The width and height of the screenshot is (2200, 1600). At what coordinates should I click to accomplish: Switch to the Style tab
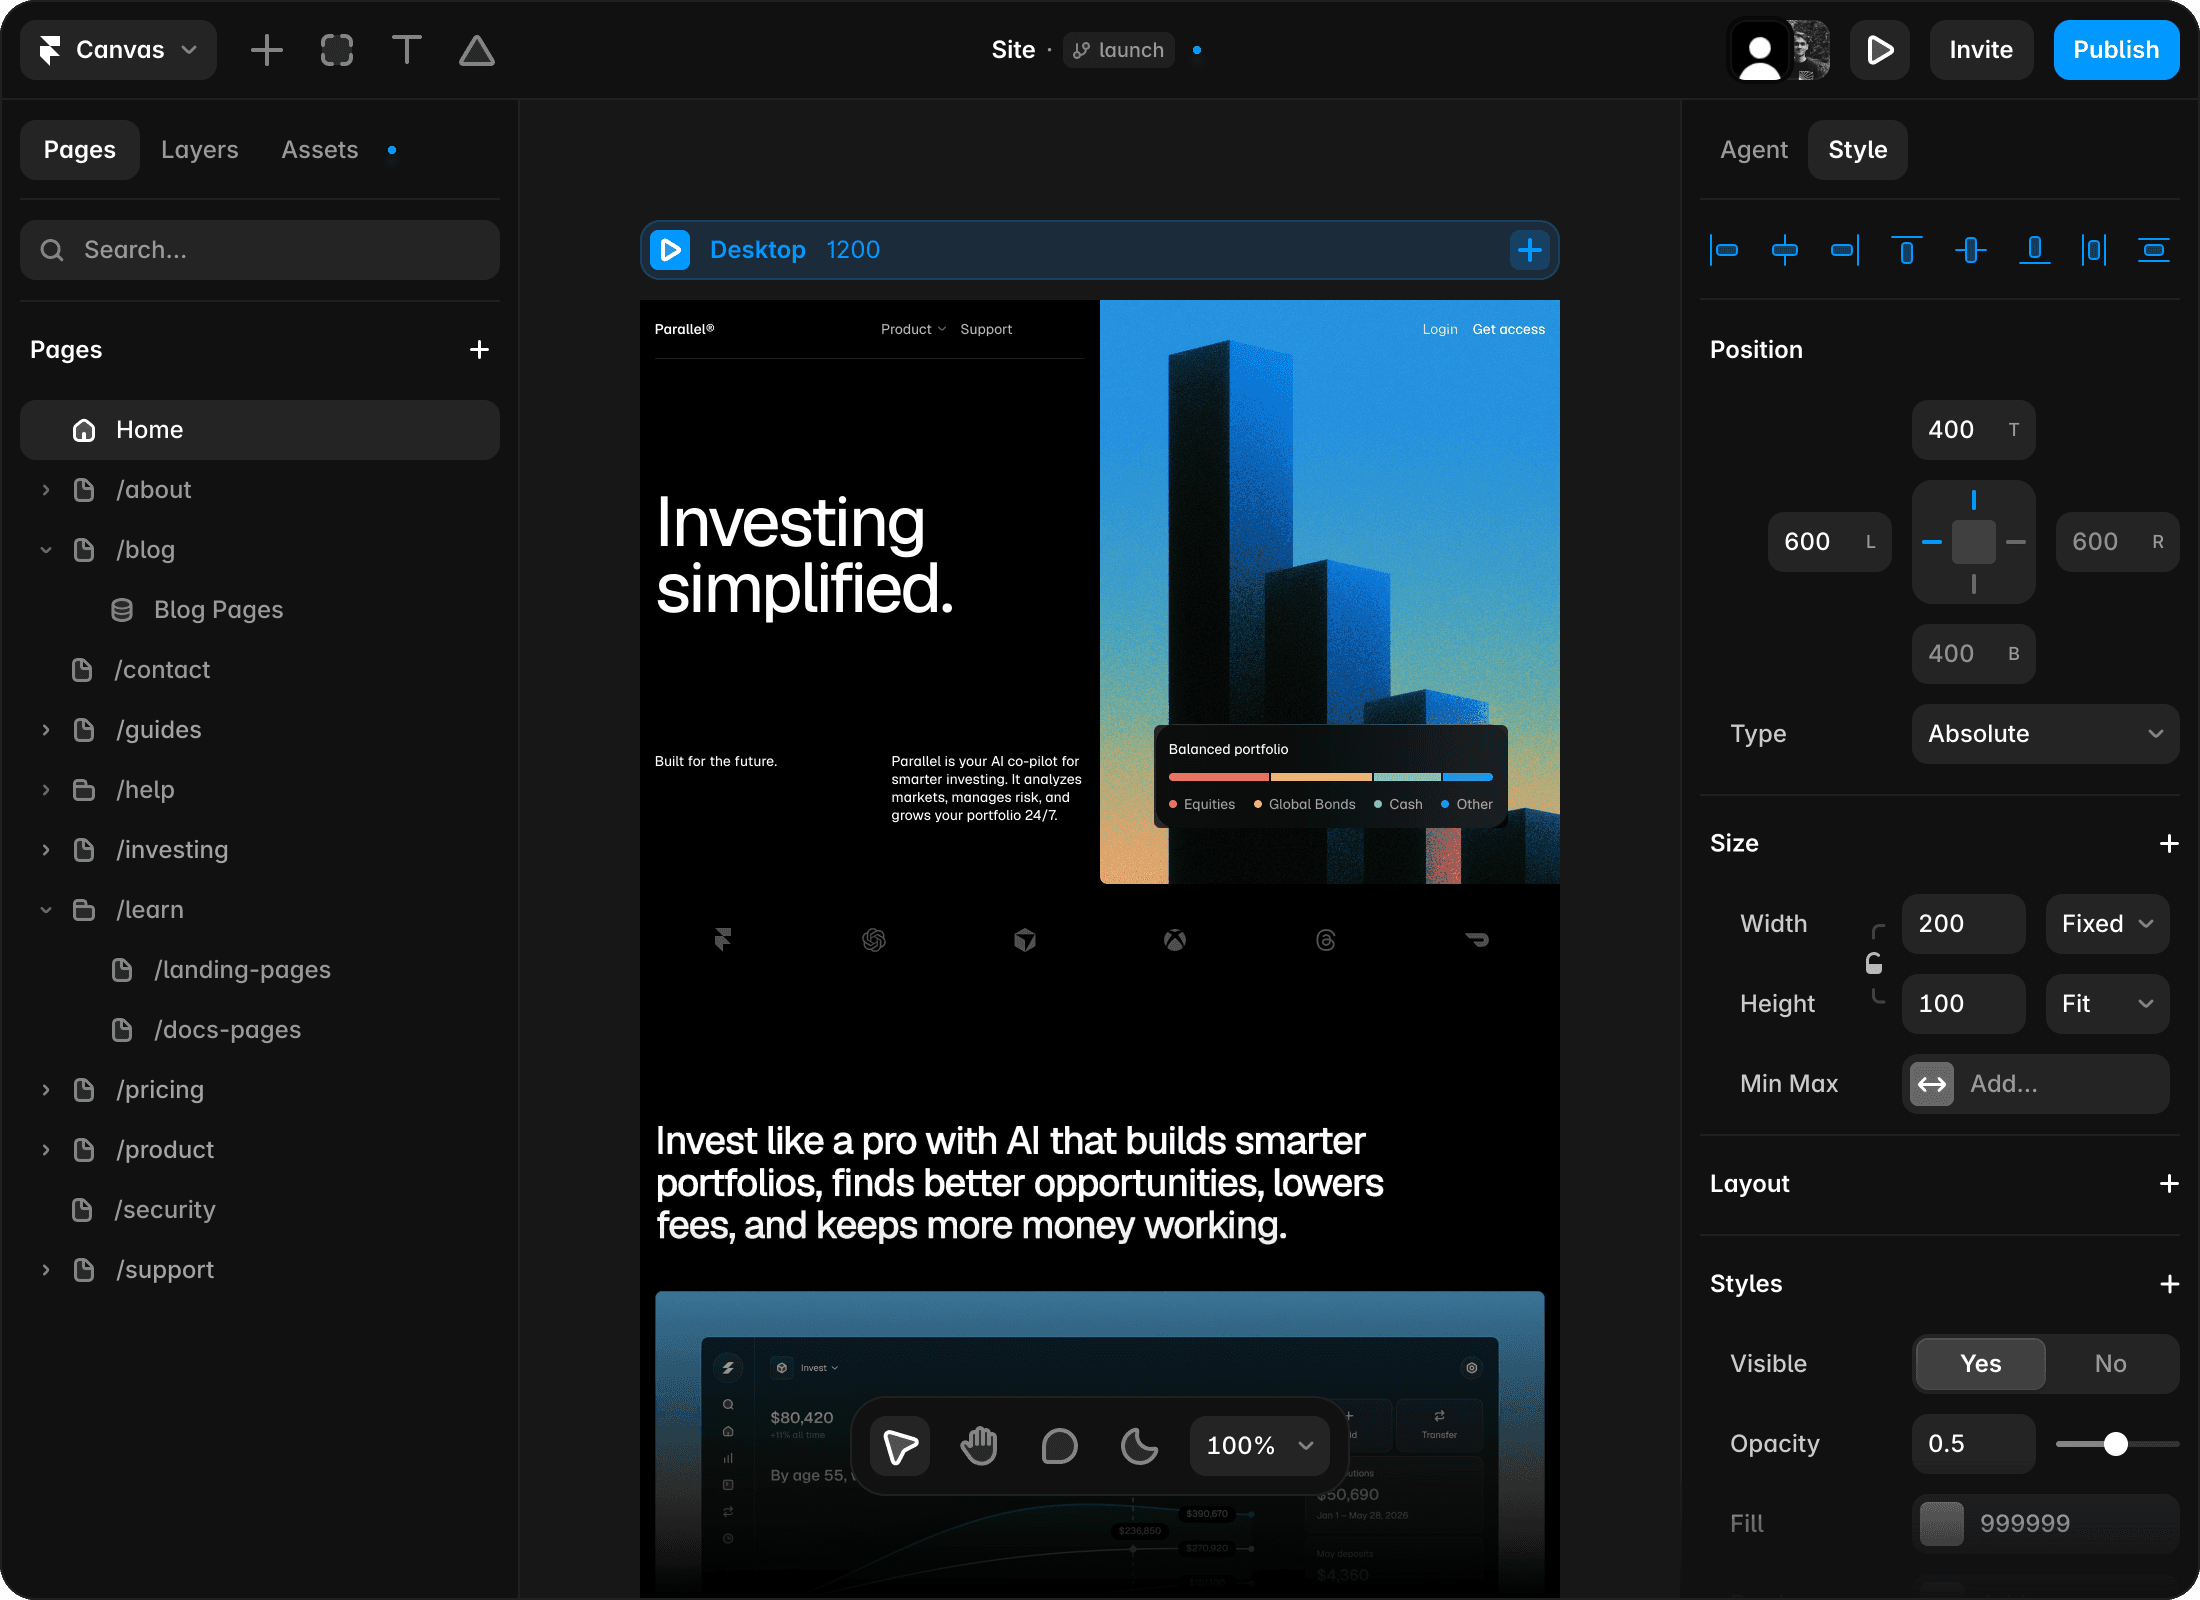tap(1858, 150)
